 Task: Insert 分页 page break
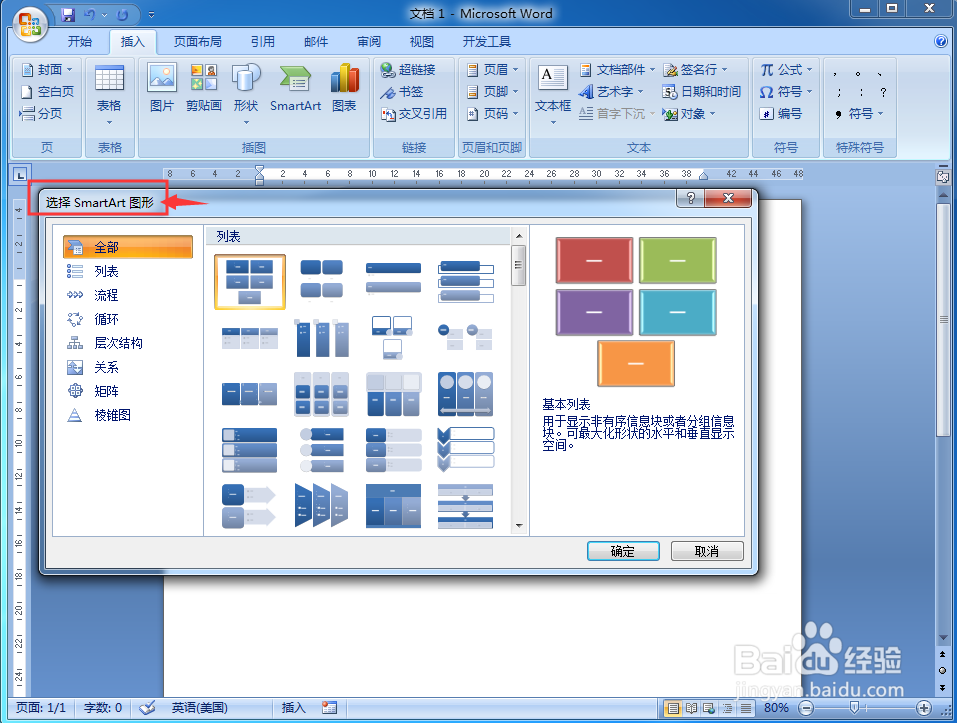(x=42, y=114)
